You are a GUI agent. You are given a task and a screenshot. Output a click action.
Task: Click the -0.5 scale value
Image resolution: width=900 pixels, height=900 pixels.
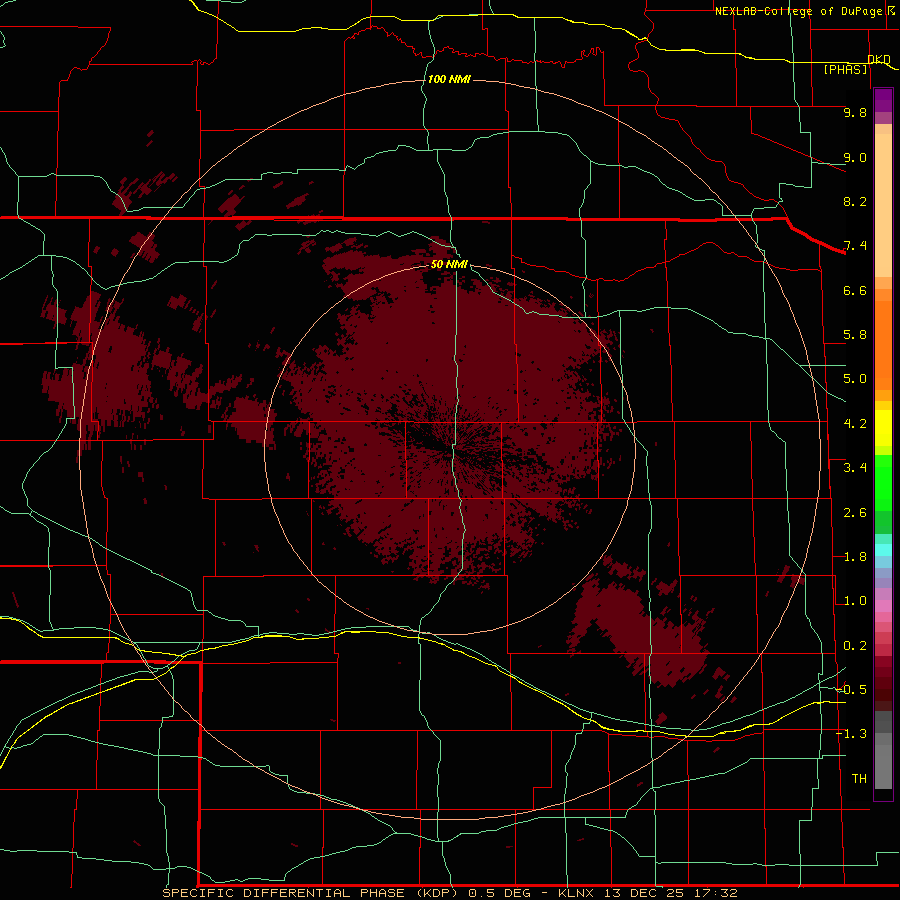coord(851,689)
